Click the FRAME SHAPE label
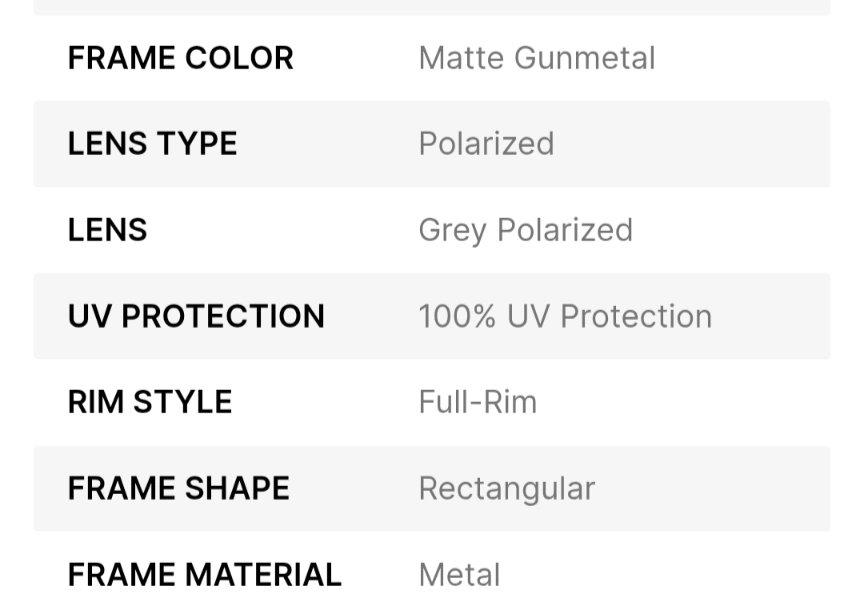Image resolution: width=864 pixels, height=614 pixels. (178, 488)
